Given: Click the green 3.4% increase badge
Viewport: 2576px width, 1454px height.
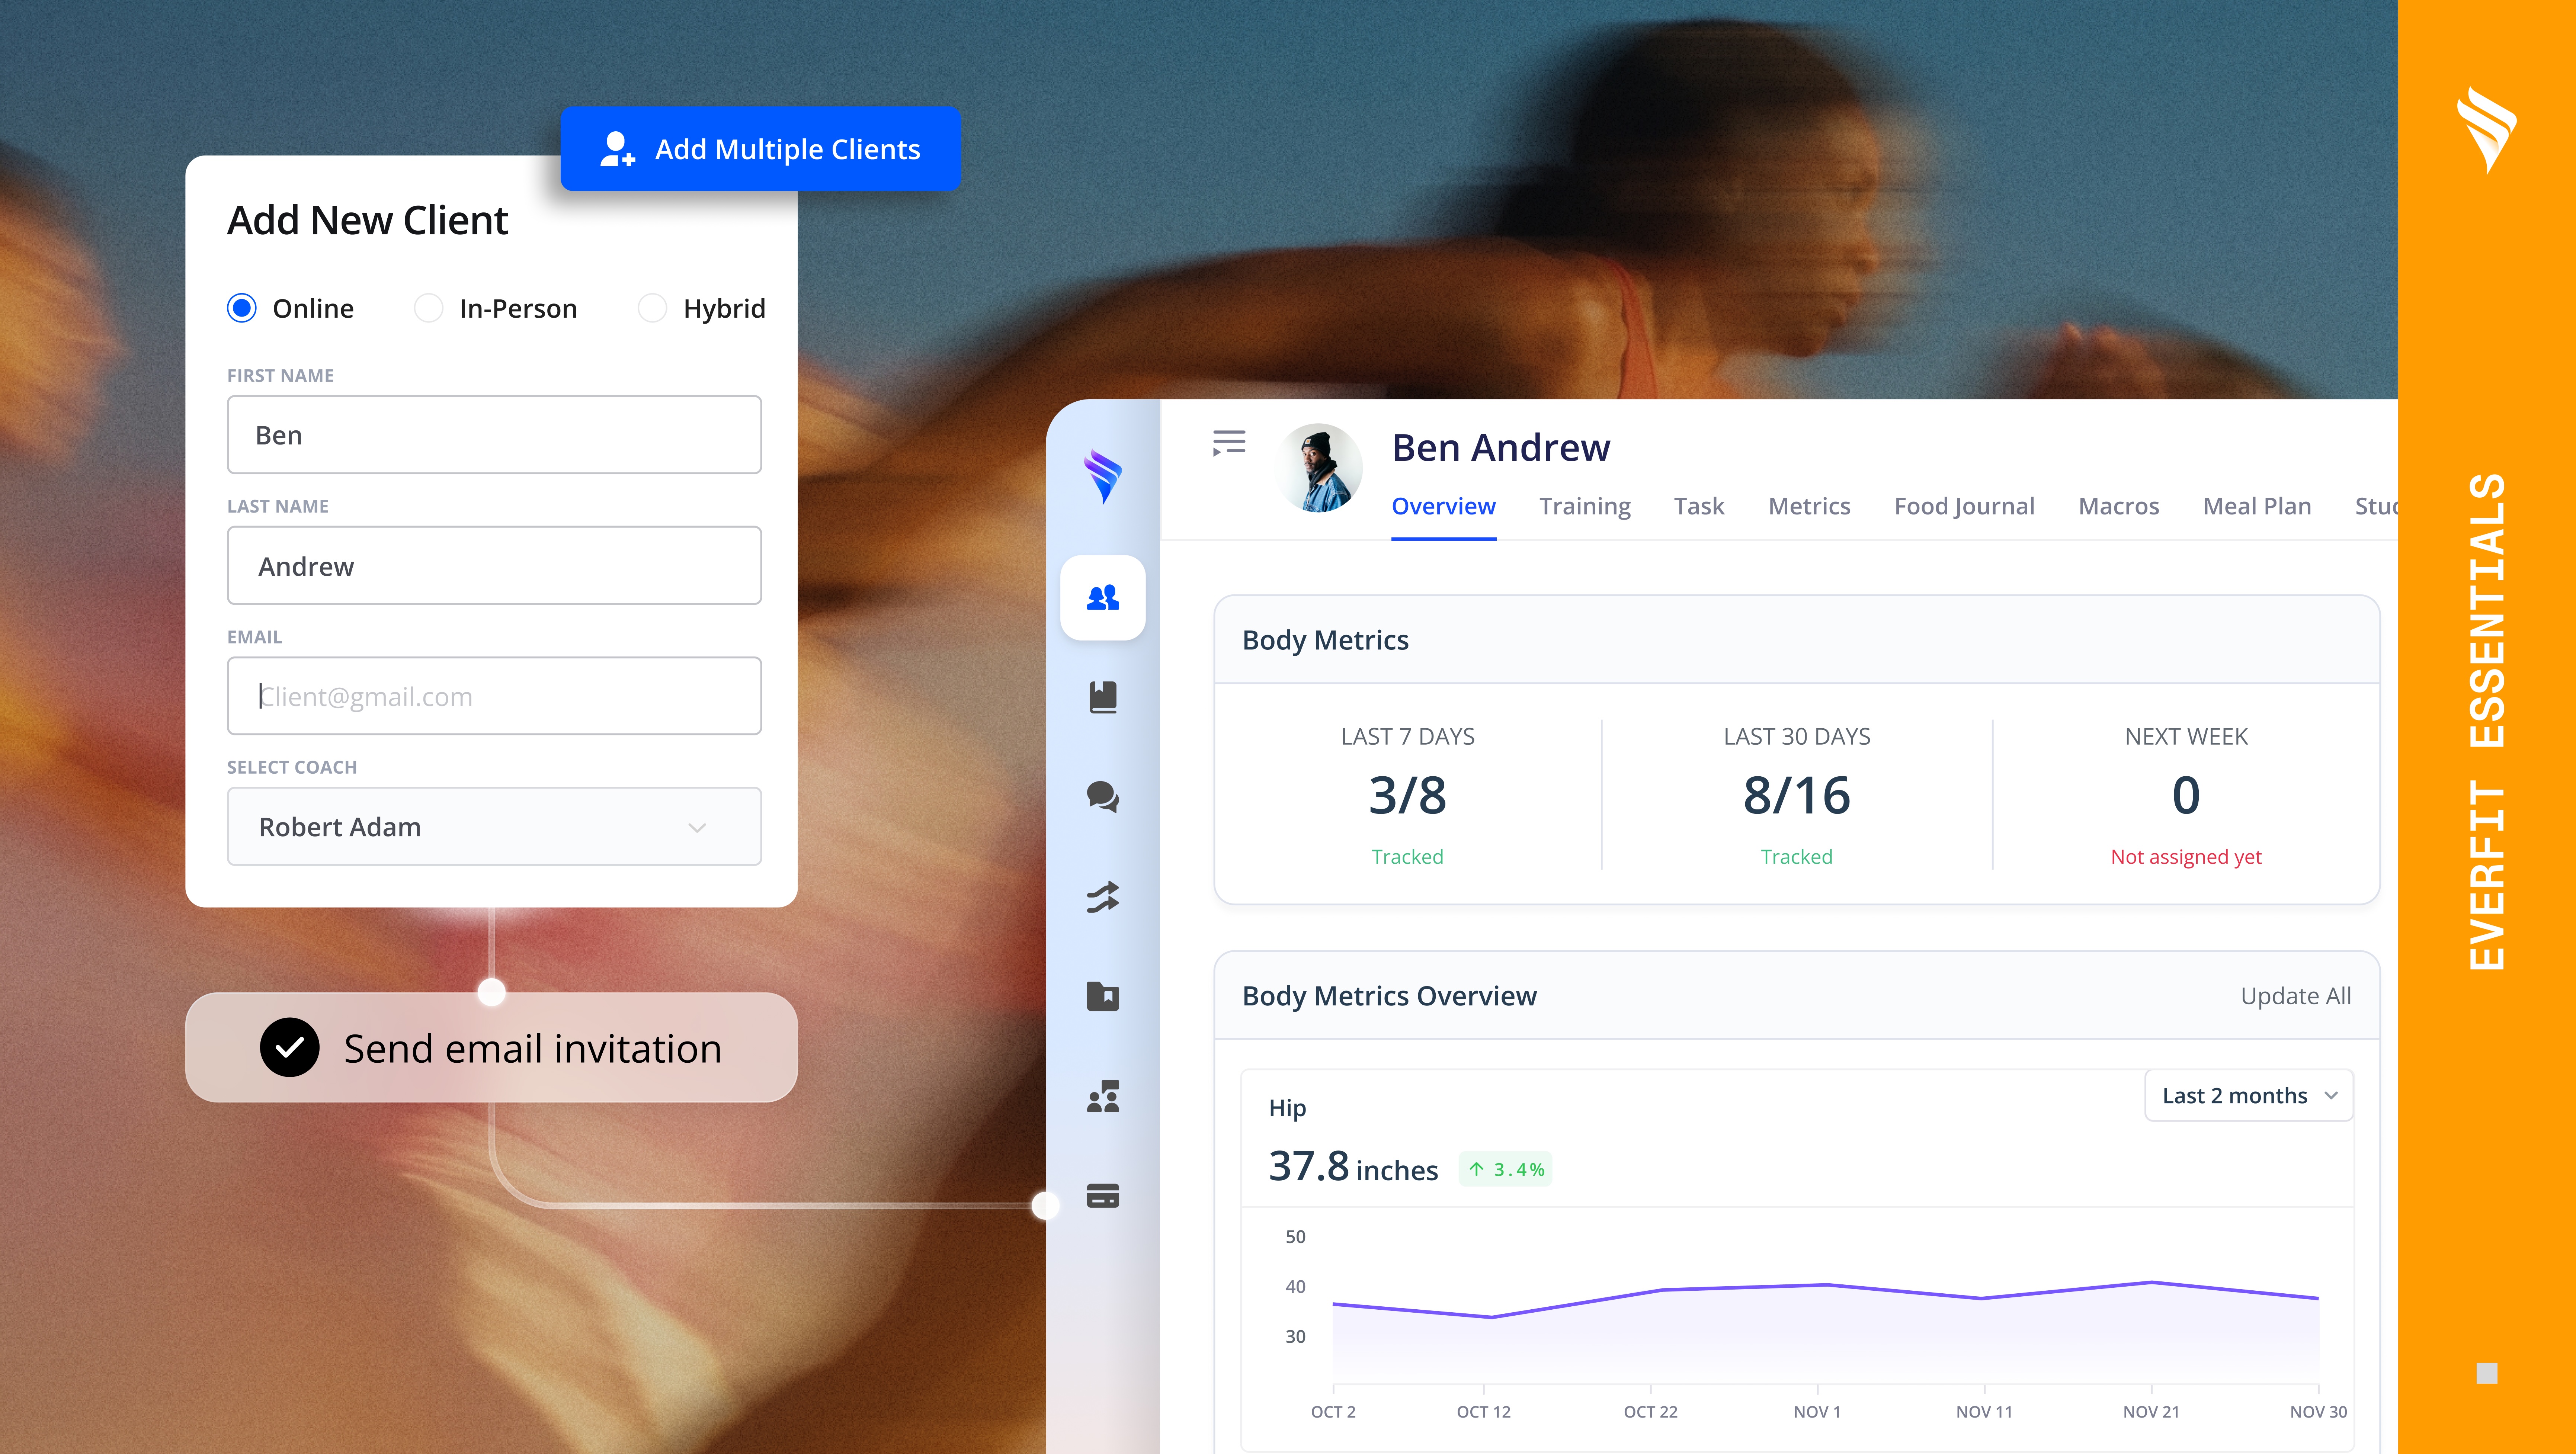Looking at the screenshot, I should 1505,1169.
